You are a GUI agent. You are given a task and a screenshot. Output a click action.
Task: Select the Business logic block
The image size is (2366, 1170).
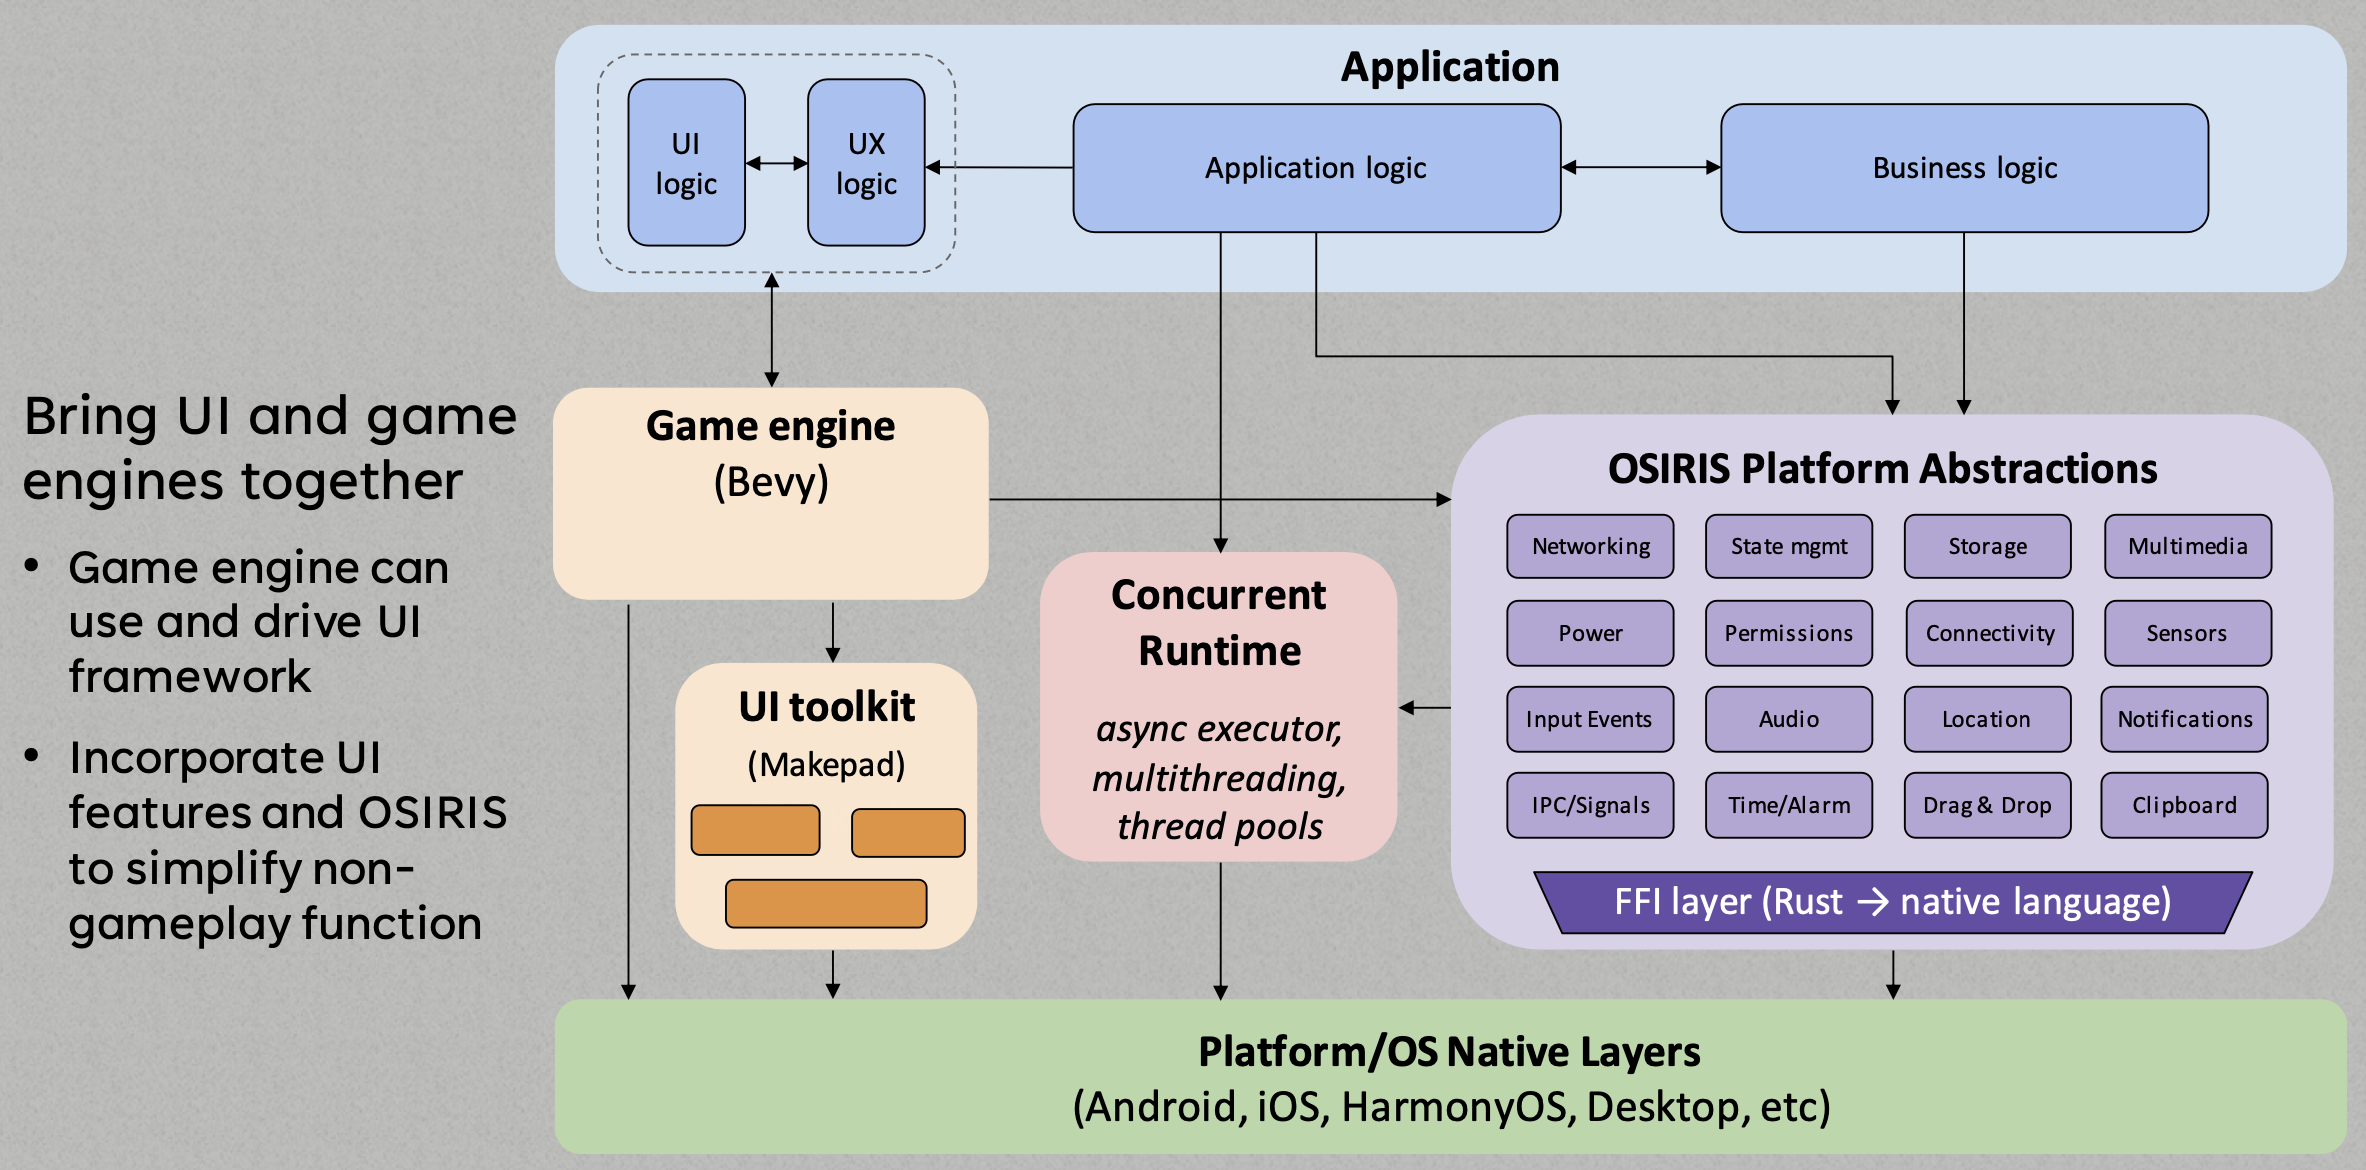pyautogui.click(x=1964, y=168)
